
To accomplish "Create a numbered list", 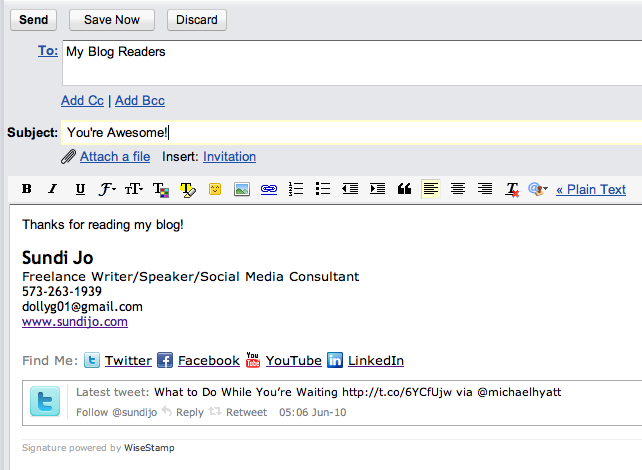I will [x=296, y=189].
